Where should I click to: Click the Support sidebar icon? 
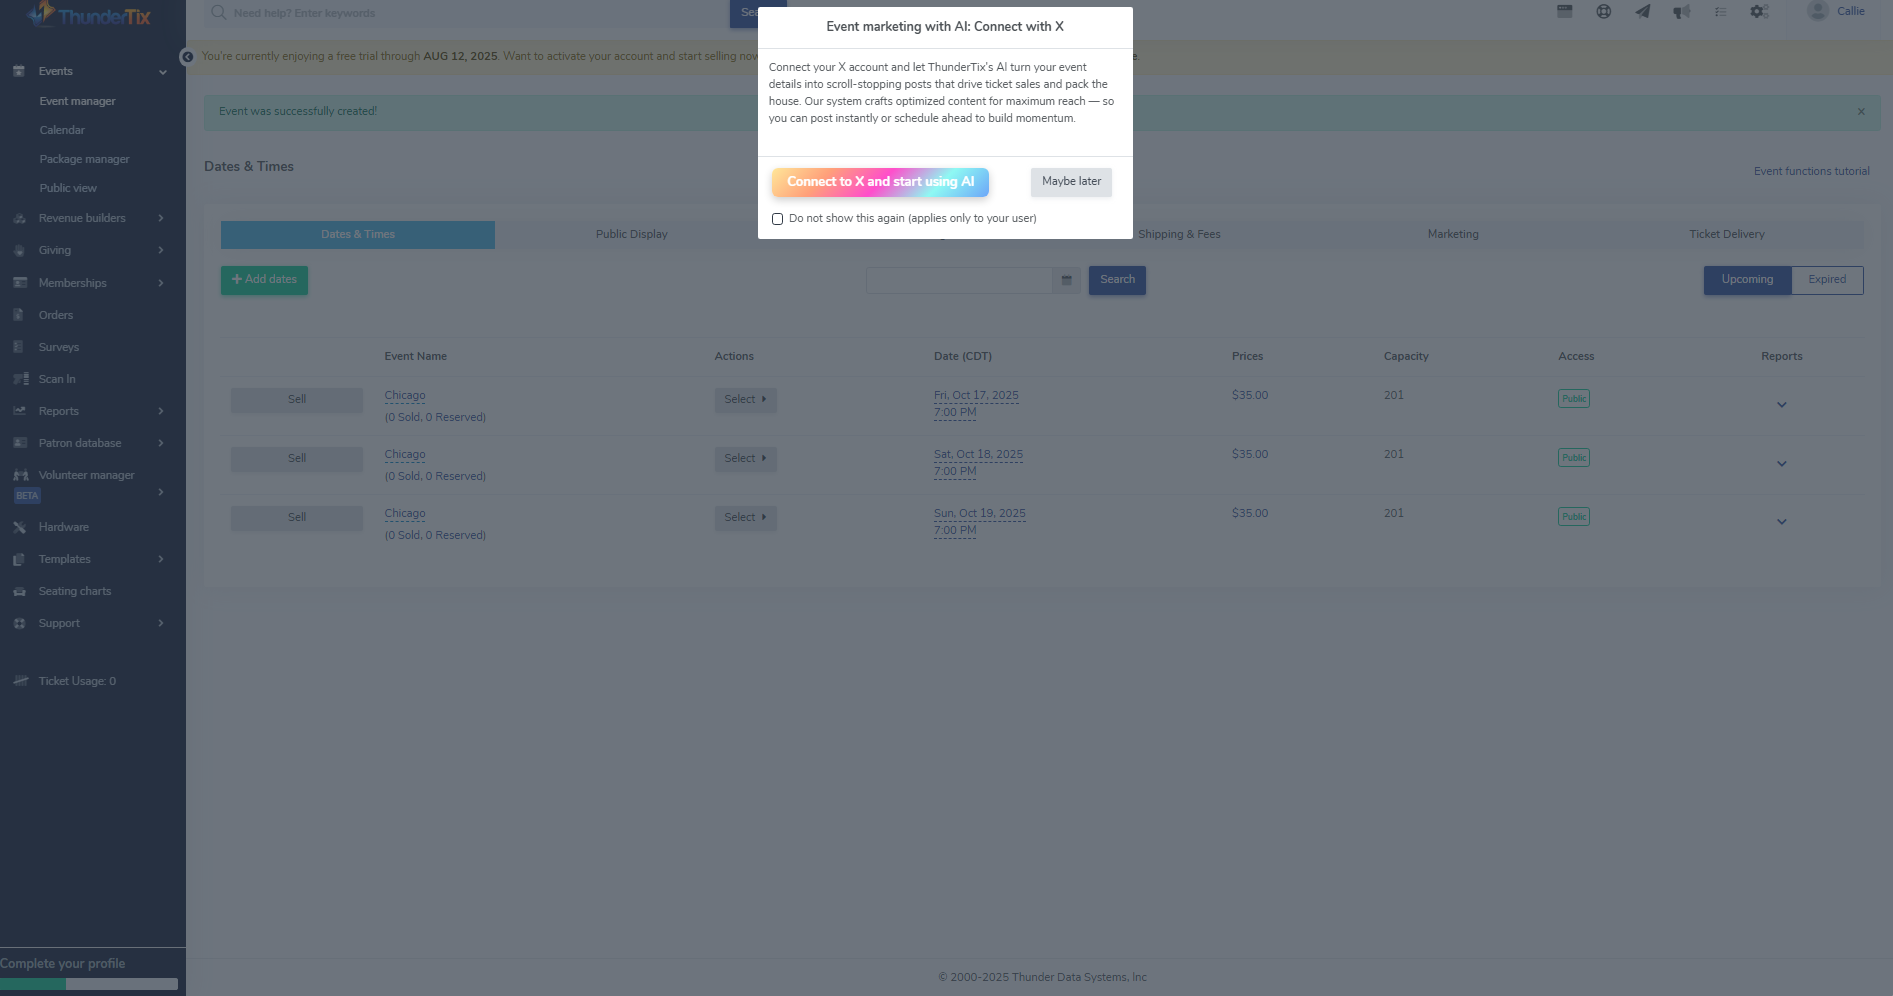point(19,623)
